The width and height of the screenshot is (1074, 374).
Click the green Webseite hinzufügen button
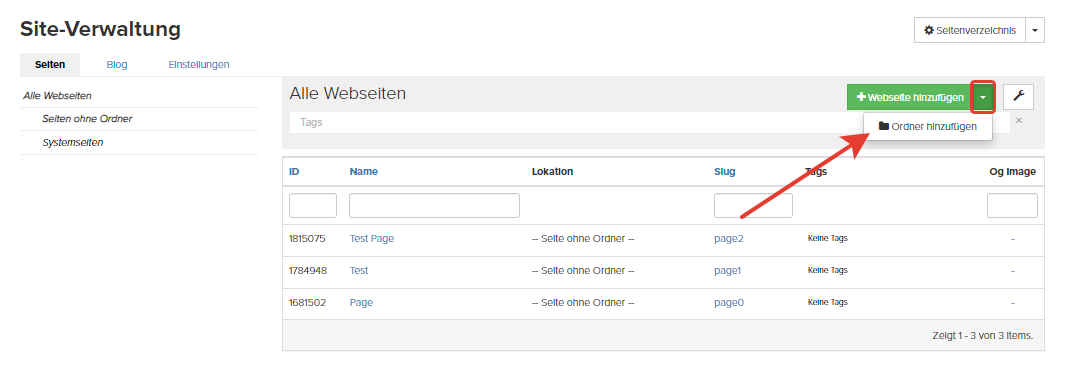click(910, 97)
